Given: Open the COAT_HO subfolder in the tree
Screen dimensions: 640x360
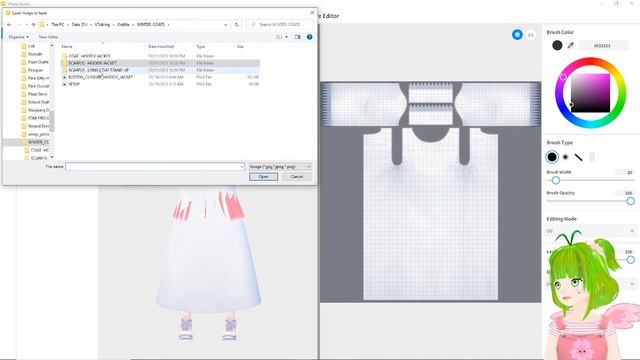Looking at the screenshot, I should (38, 150).
